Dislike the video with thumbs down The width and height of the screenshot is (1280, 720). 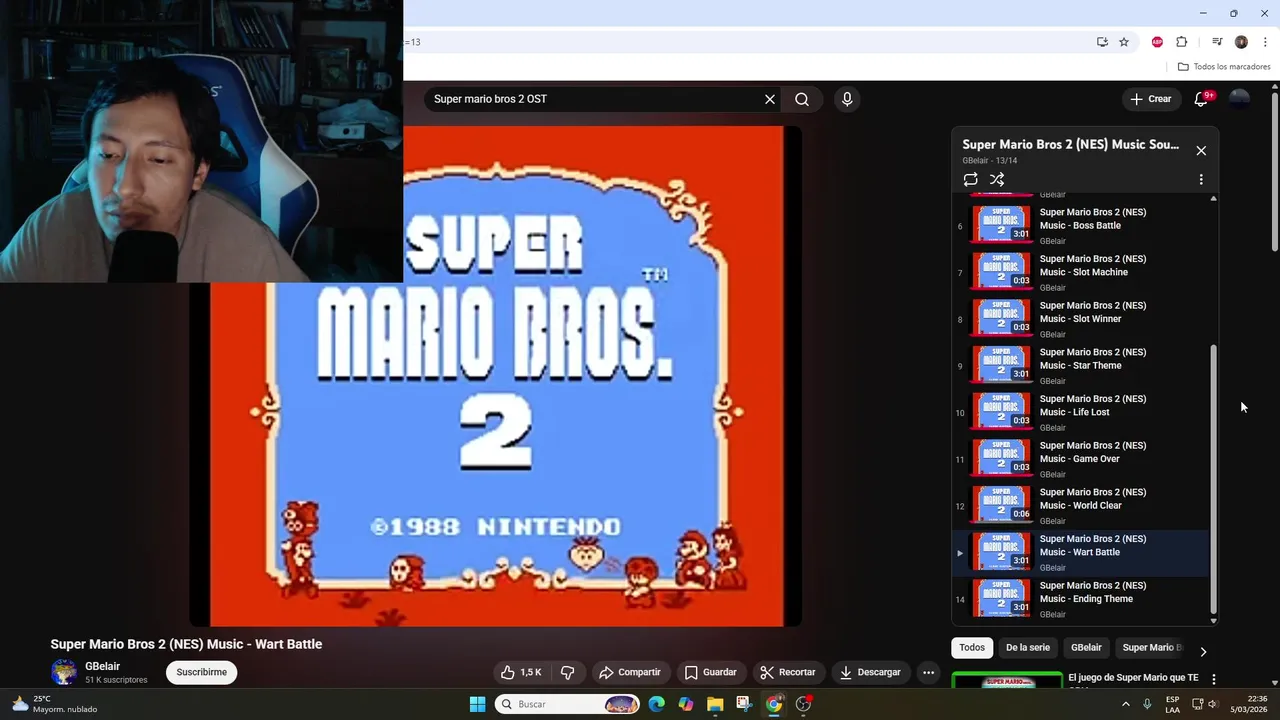click(x=568, y=672)
